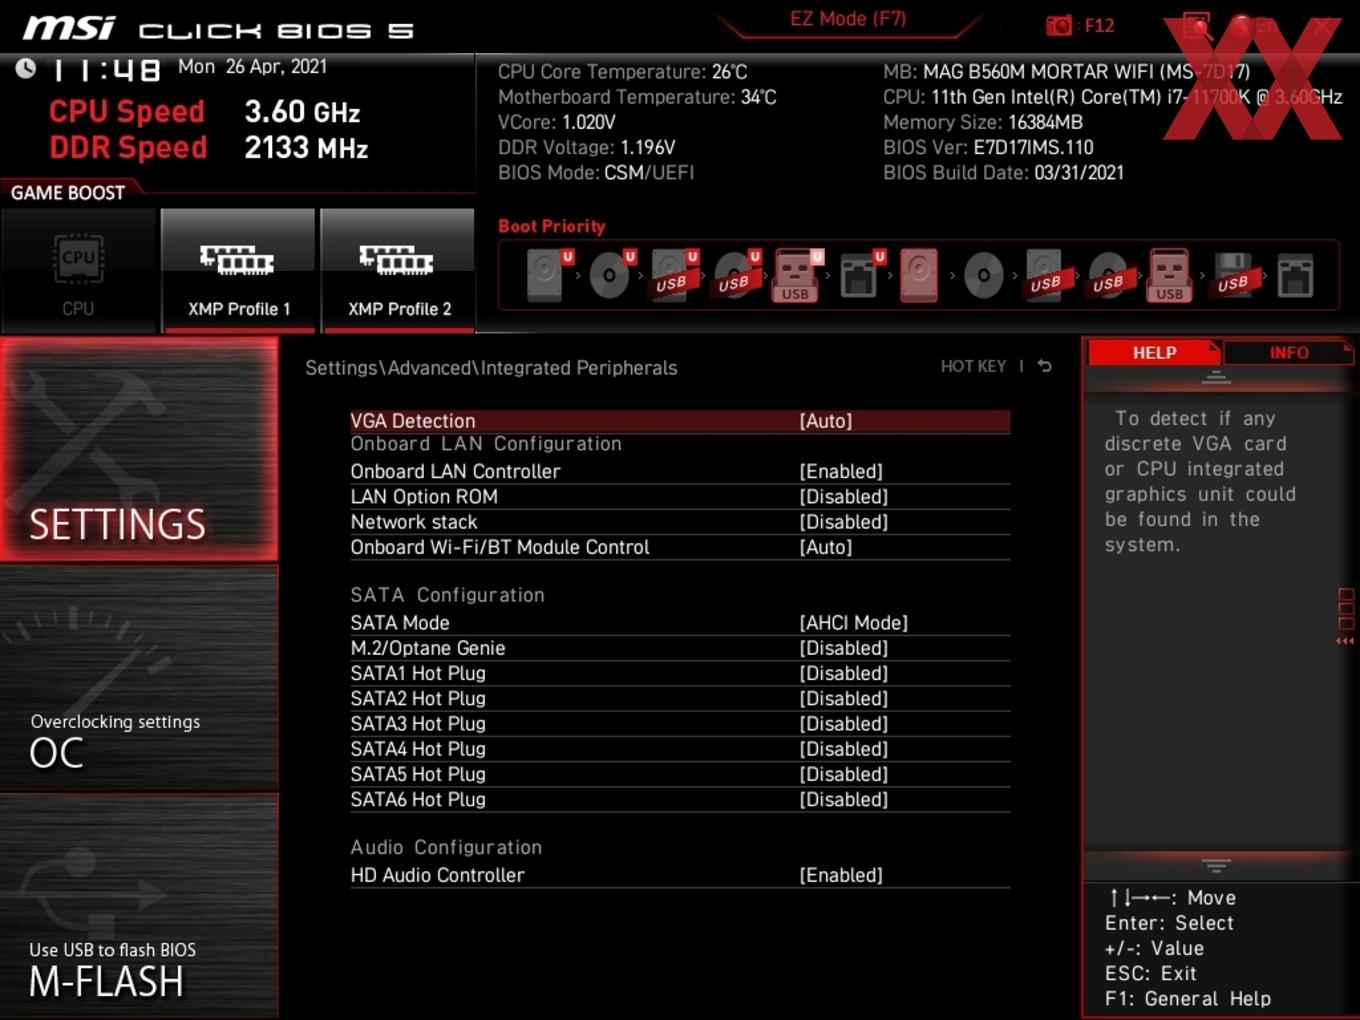Click the back arrow beside HOT KEY
The height and width of the screenshot is (1020, 1360).
pyautogui.click(x=1044, y=366)
